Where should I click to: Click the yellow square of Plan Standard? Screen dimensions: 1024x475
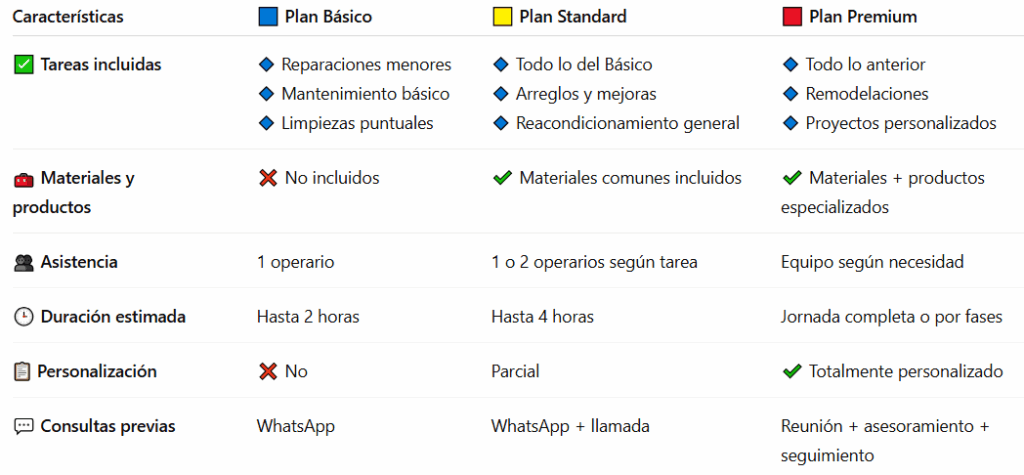502,17
